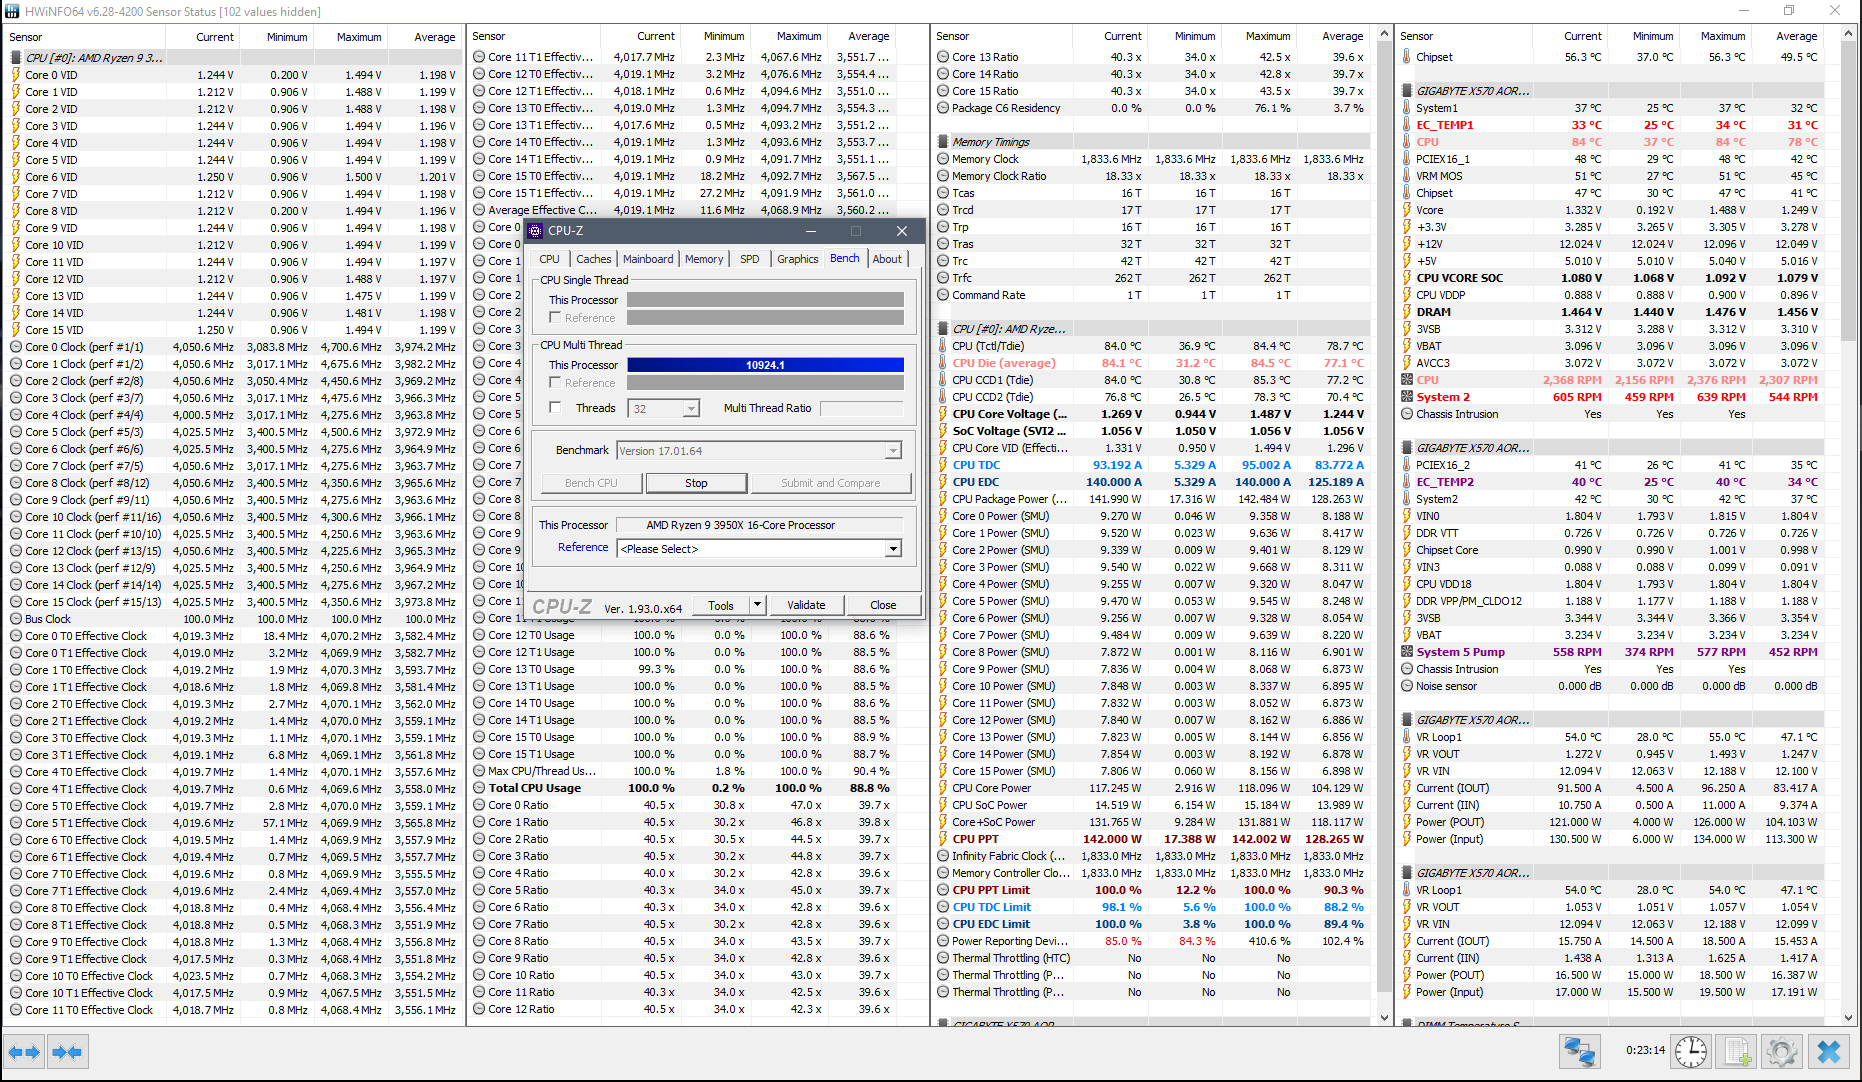This screenshot has height=1082, width=1862.
Task: Click the Multi Thread Ratio field
Action: pyautogui.click(x=861, y=408)
